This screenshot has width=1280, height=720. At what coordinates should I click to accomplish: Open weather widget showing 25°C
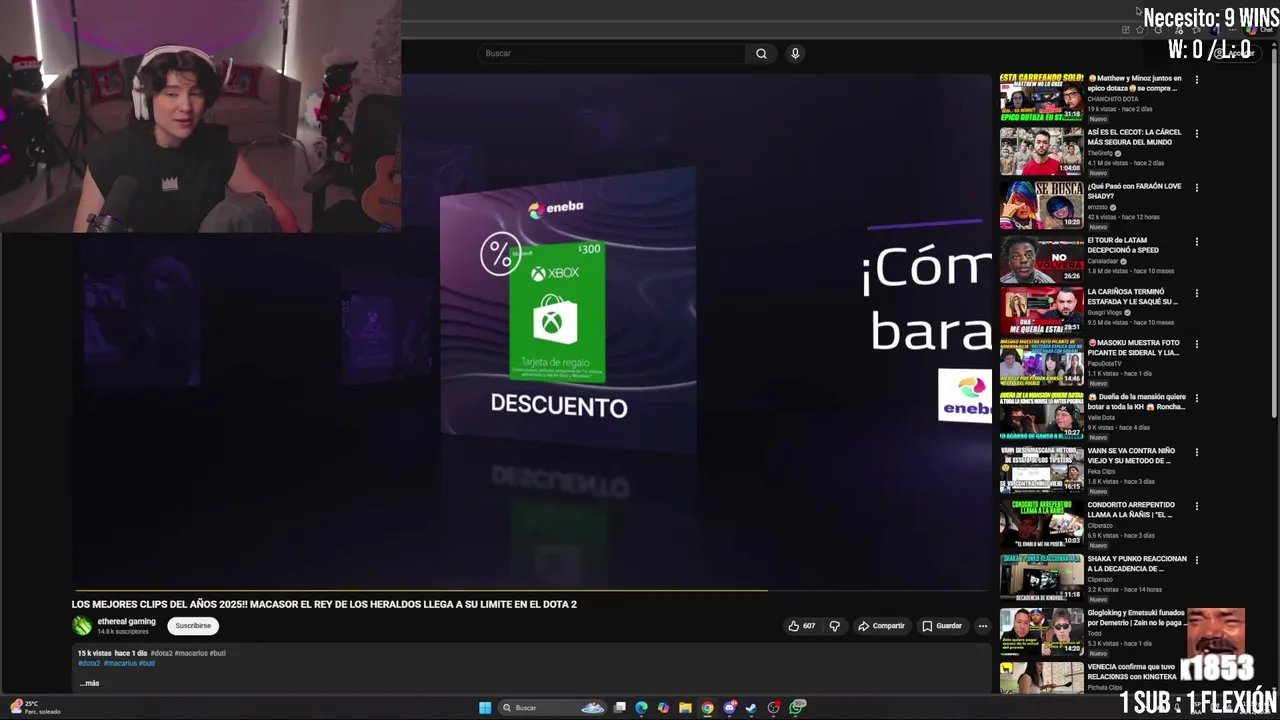[x=35, y=707]
